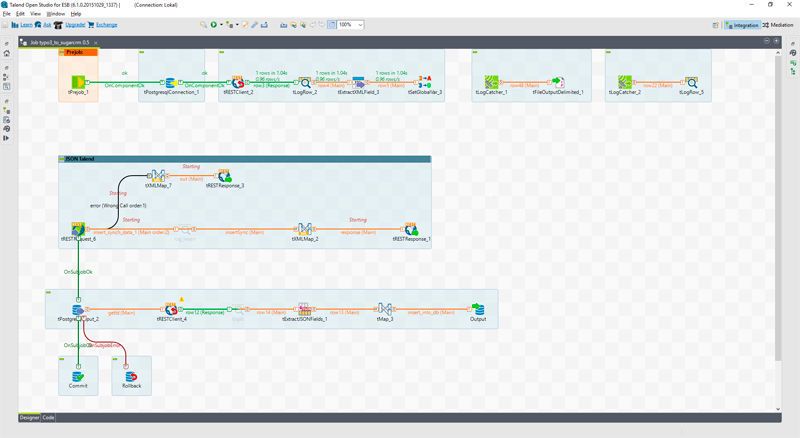Open the Run button dropdown arrow
The height and width of the screenshot is (438, 800).
coord(221,25)
